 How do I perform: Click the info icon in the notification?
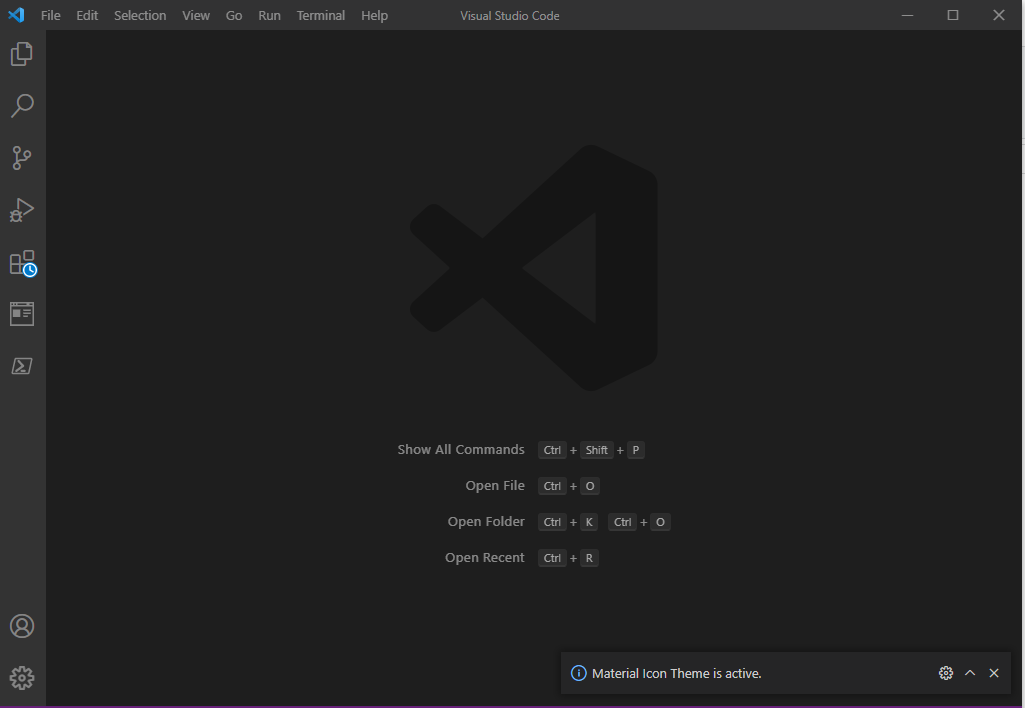pos(579,673)
